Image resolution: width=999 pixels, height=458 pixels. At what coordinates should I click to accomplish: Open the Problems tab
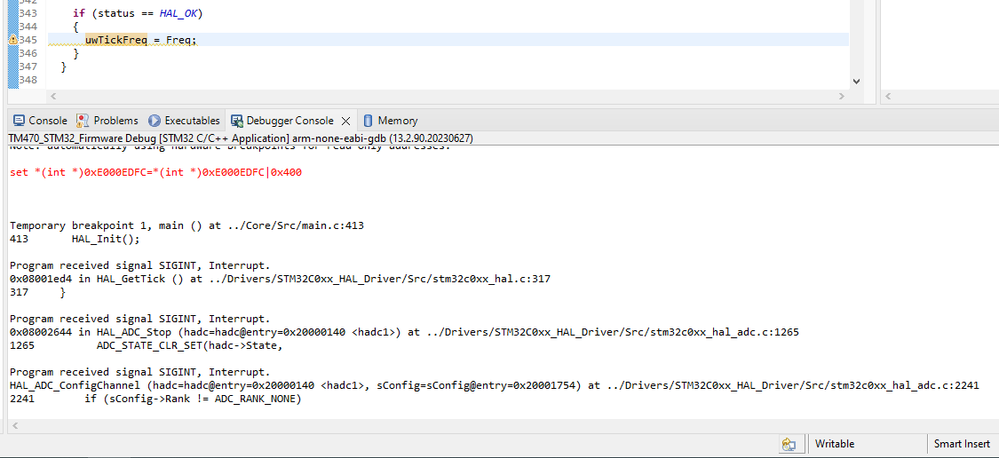pyautogui.click(x=107, y=120)
